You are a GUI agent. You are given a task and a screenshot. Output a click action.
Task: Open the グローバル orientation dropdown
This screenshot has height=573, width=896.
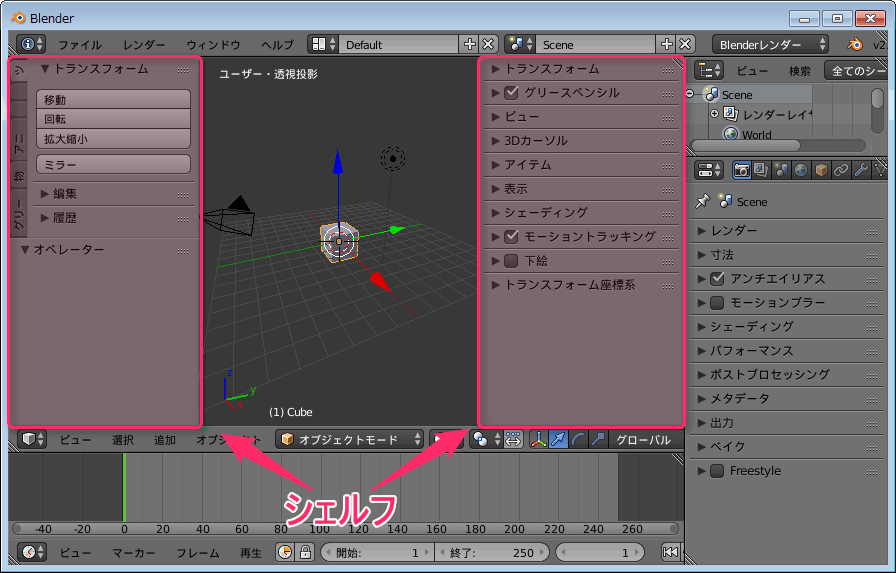[x=646, y=439]
